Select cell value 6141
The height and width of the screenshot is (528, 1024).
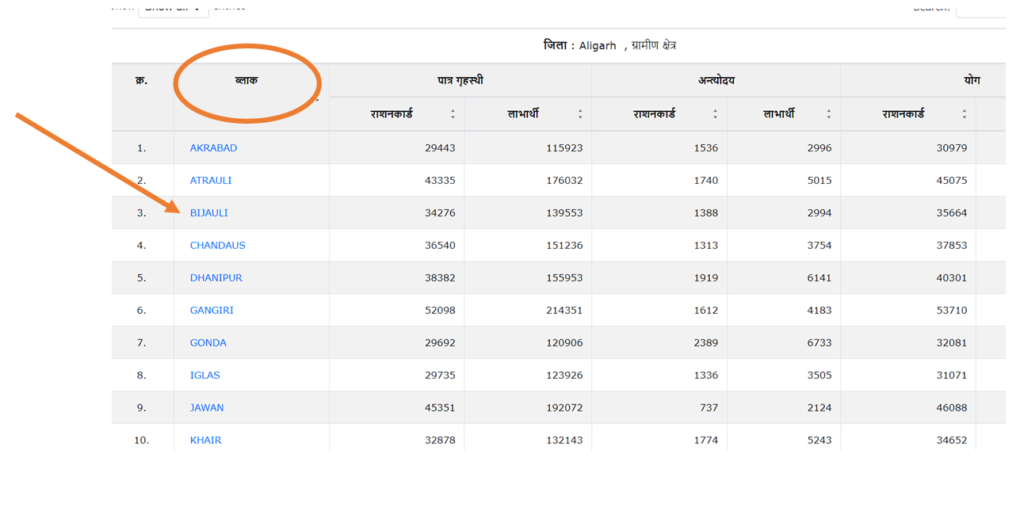[x=819, y=278]
